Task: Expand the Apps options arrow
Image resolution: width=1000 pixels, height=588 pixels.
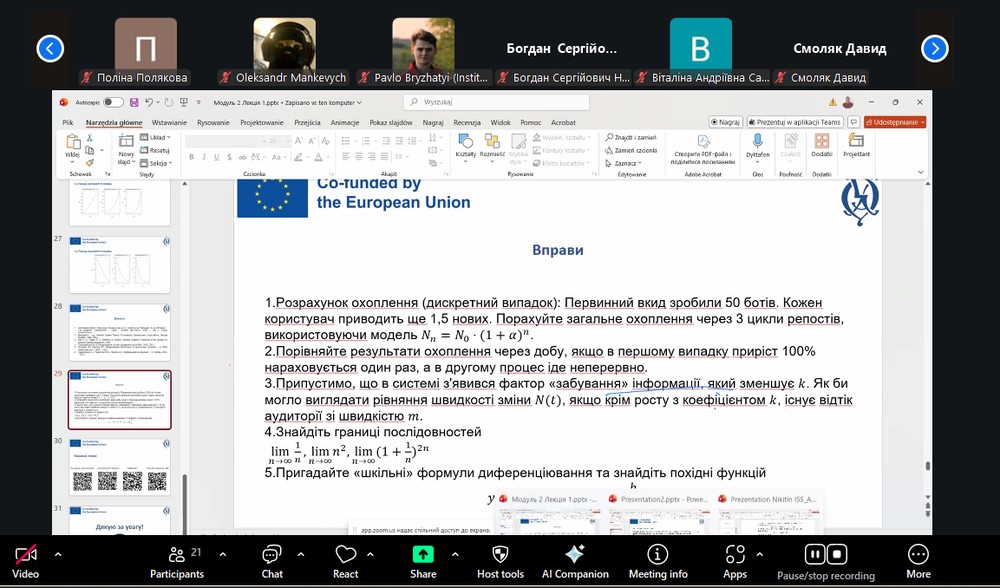Action: pos(768,553)
